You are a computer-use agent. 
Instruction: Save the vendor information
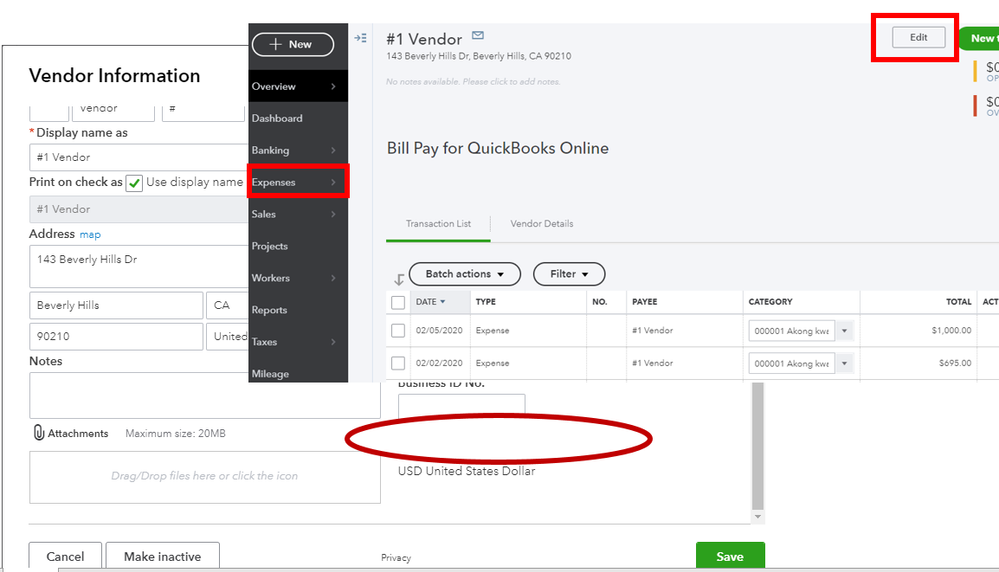(x=730, y=556)
